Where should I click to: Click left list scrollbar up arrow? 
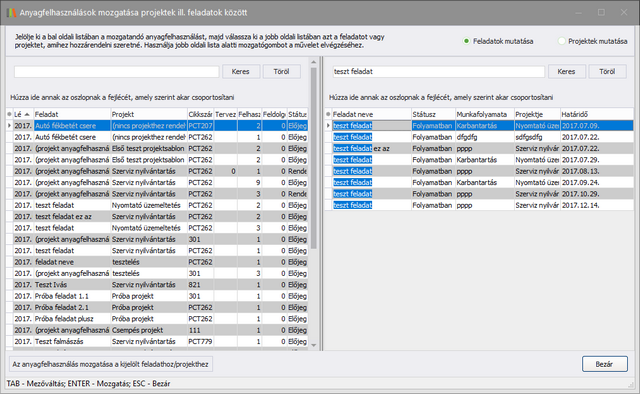[313, 62]
